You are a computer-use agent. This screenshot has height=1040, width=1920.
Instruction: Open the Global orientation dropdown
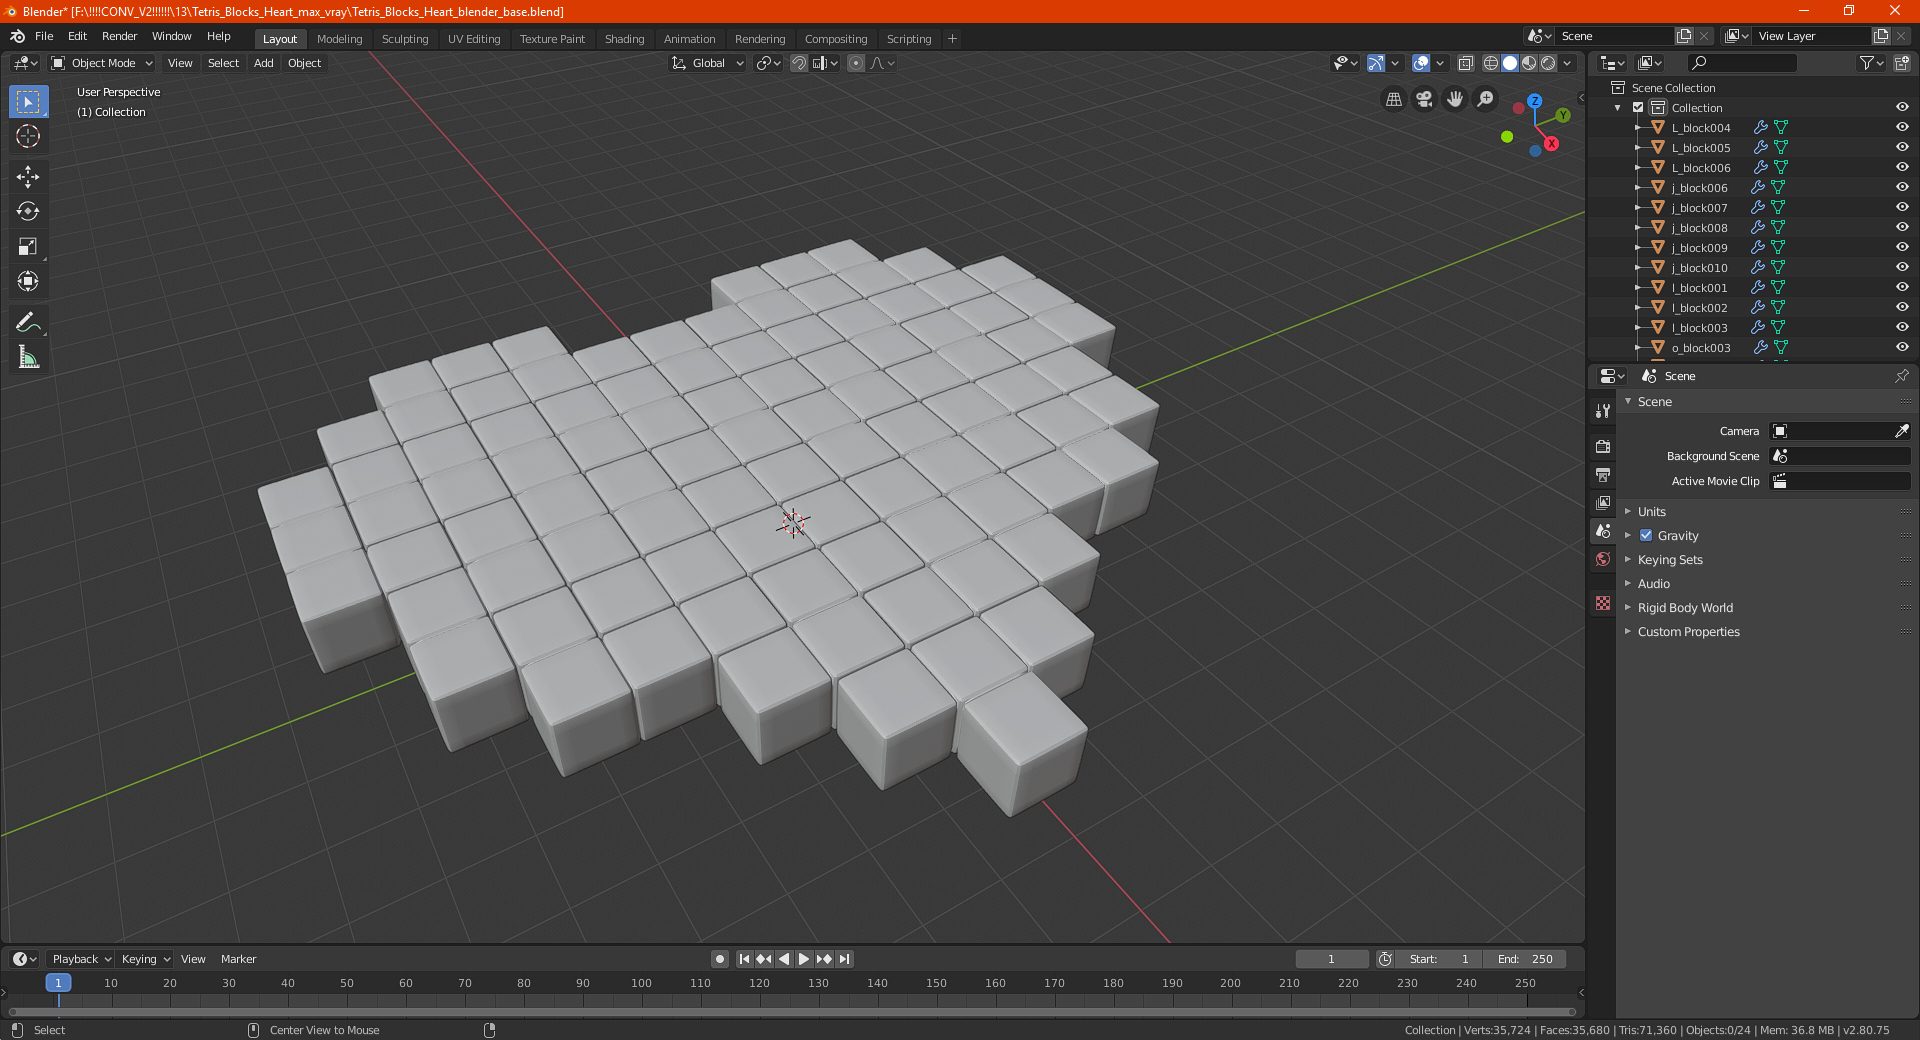(708, 63)
